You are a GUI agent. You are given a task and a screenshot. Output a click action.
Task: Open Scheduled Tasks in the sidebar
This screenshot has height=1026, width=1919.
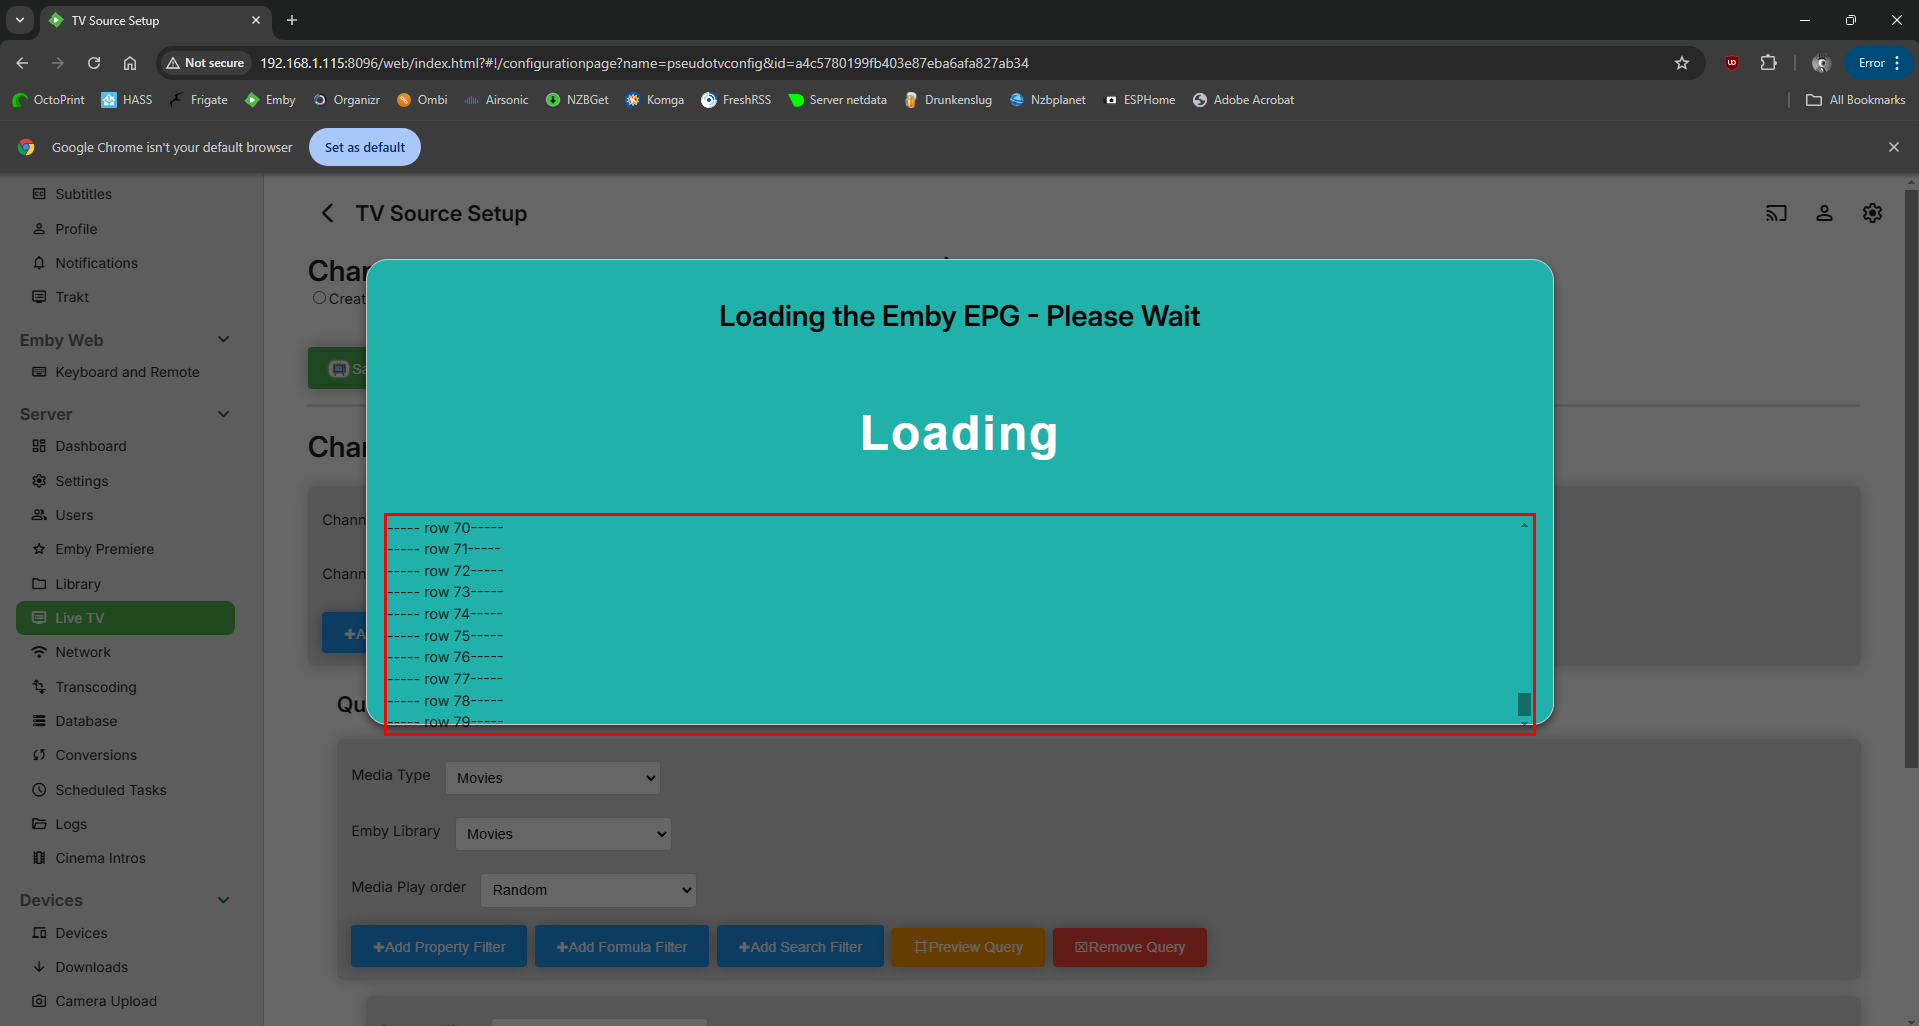(x=111, y=790)
